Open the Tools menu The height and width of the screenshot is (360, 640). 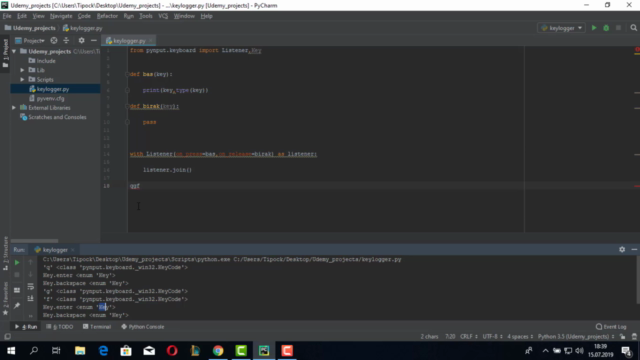(x=146, y=16)
